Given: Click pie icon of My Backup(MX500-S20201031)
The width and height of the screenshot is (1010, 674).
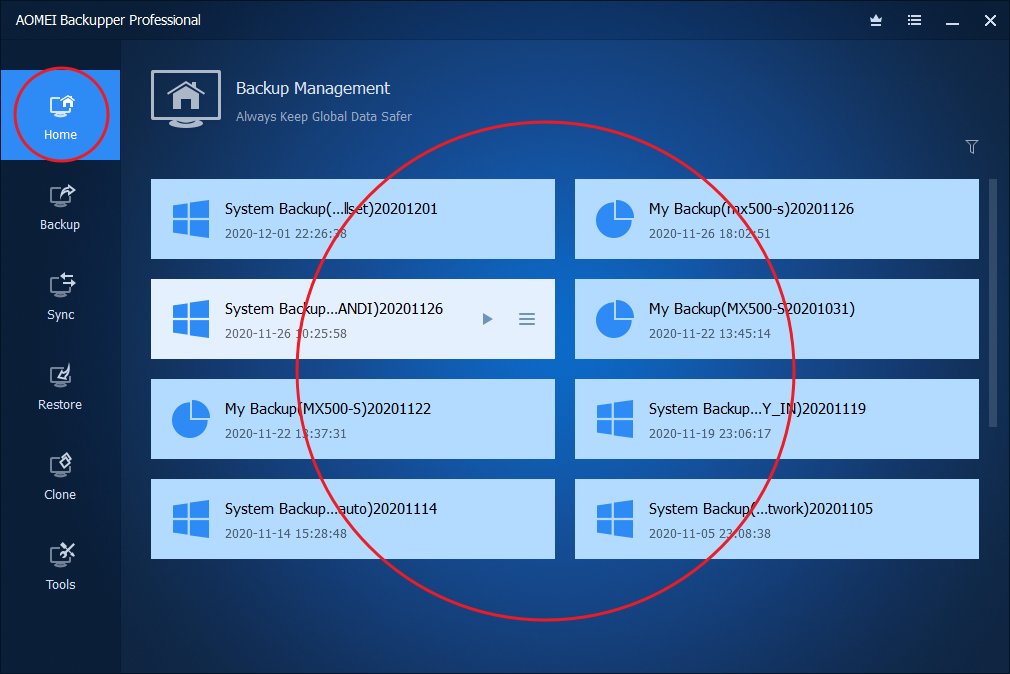Looking at the screenshot, I should click(x=615, y=319).
